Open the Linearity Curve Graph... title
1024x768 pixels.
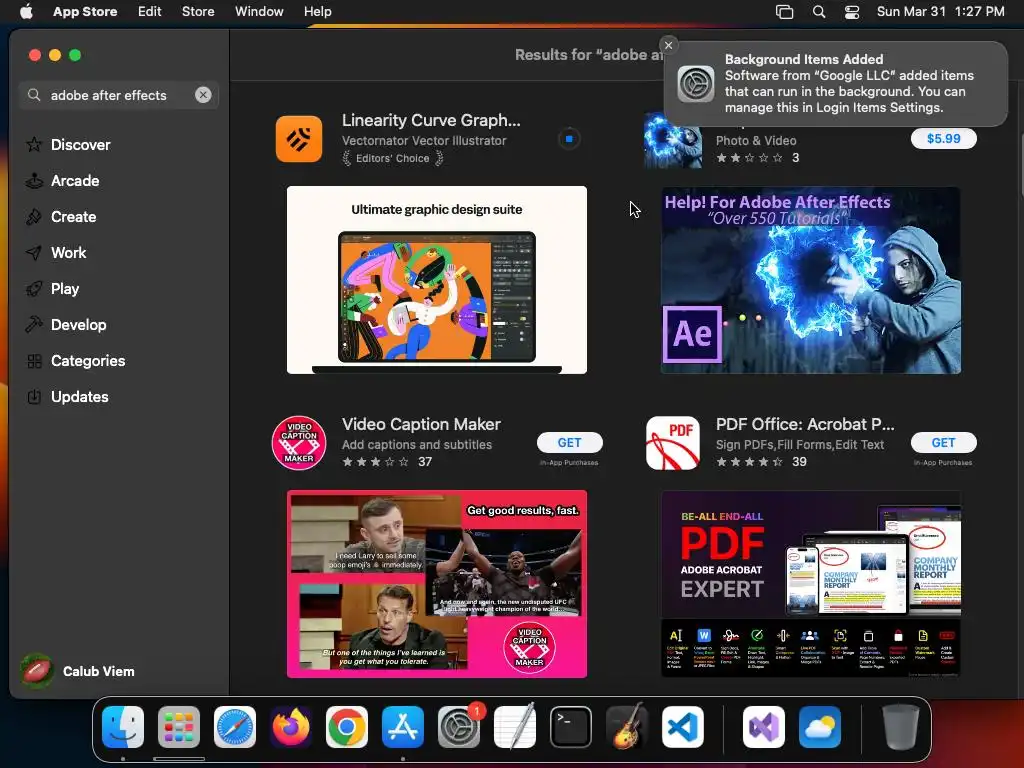point(431,120)
